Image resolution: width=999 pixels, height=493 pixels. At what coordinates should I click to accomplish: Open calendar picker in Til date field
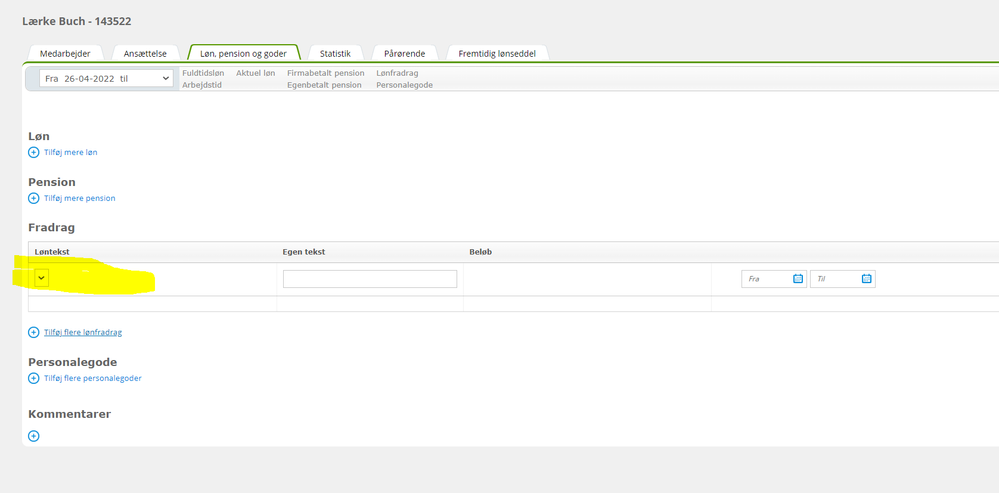click(866, 278)
